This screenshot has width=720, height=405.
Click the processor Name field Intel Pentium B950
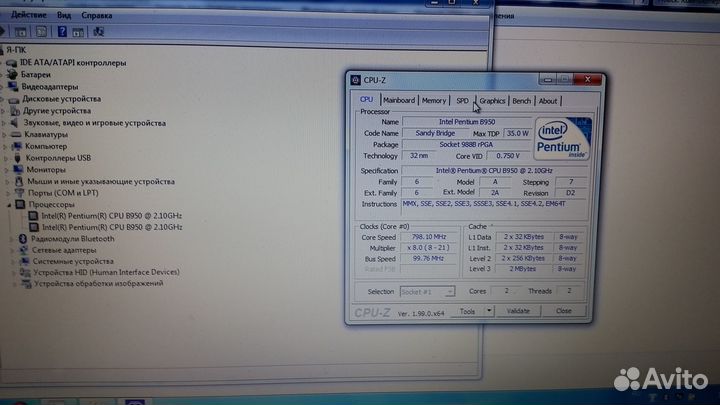[467, 122]
